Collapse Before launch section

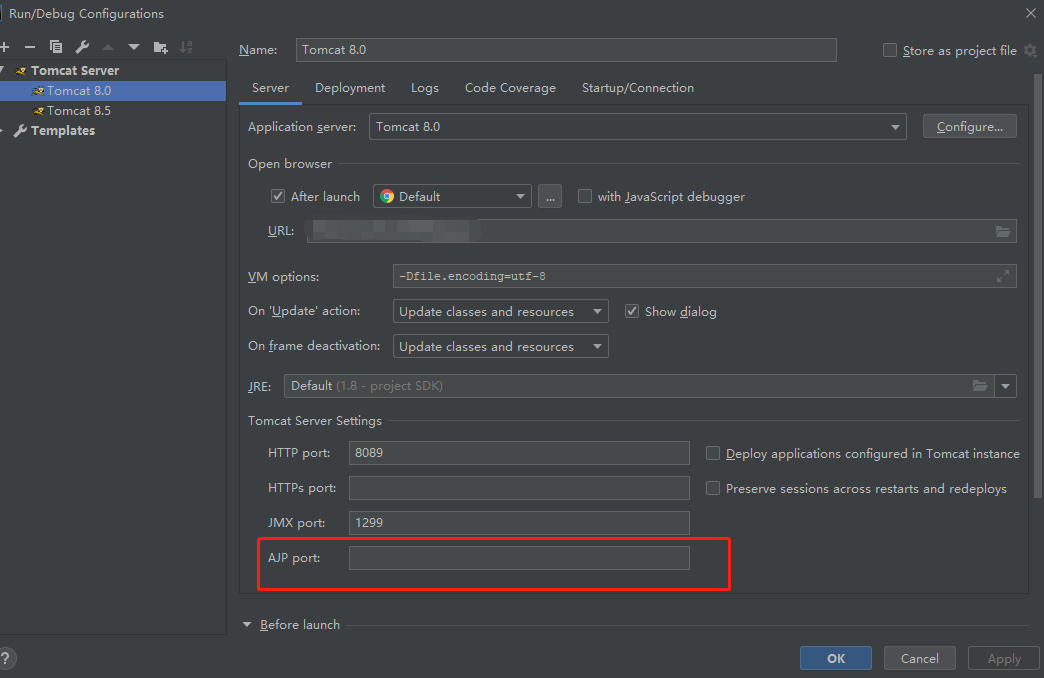coord(247,625)
